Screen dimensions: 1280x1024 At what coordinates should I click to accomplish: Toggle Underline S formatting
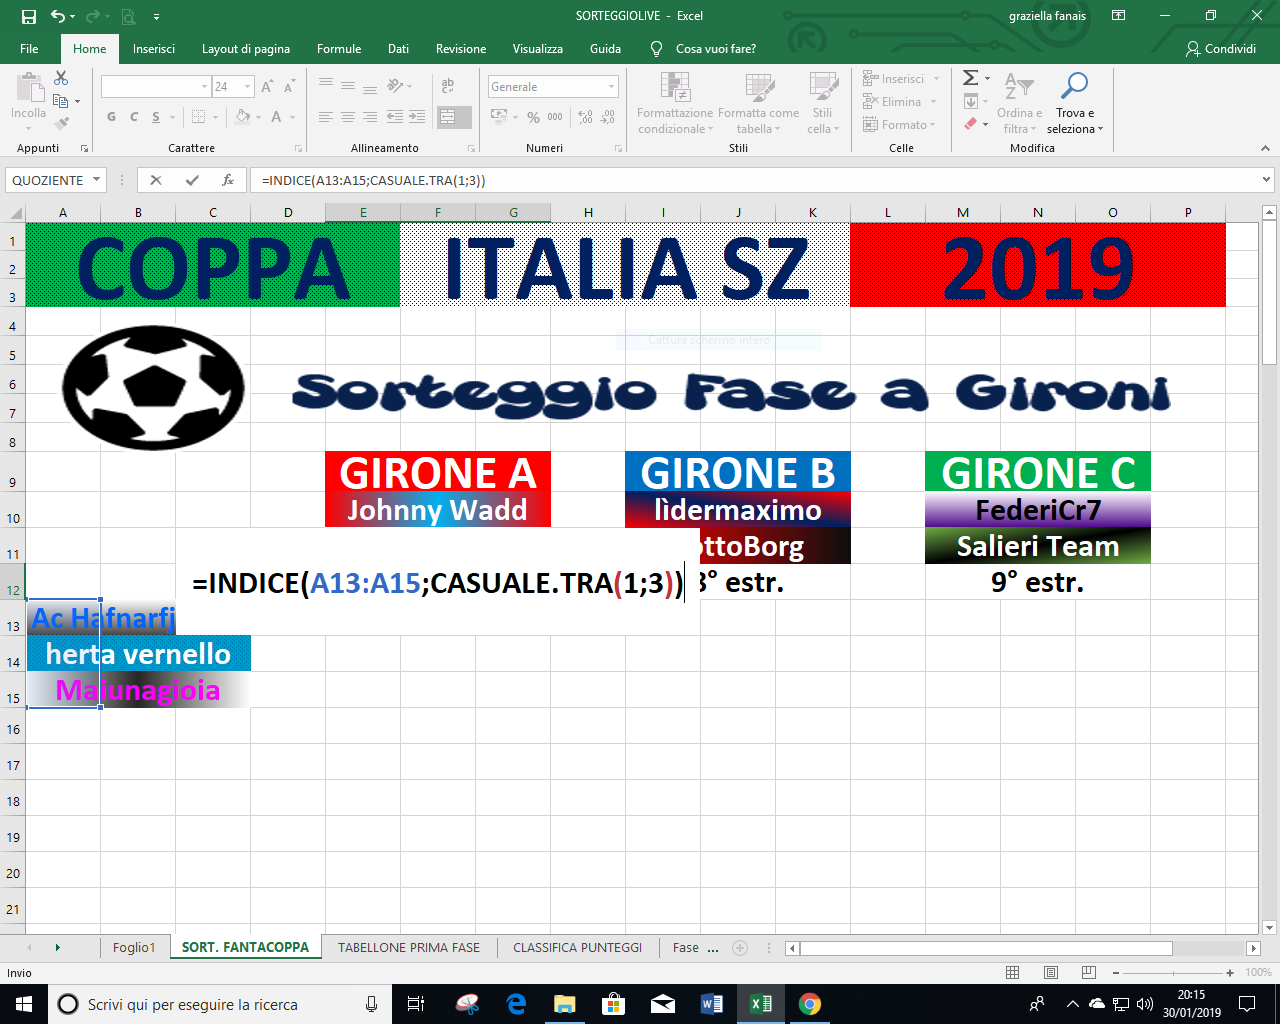click(x=156, y=117)
